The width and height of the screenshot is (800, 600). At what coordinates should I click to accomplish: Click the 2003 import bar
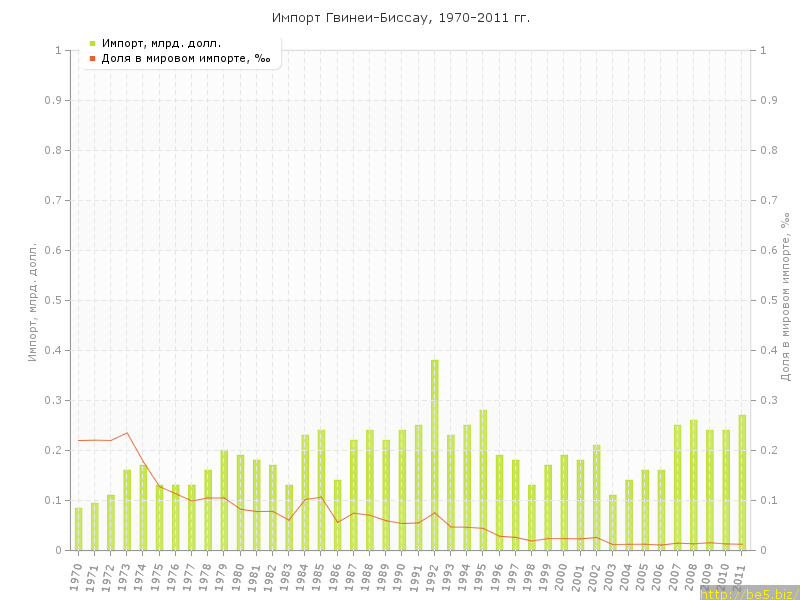pyautogui.click(x=612, y=522)
